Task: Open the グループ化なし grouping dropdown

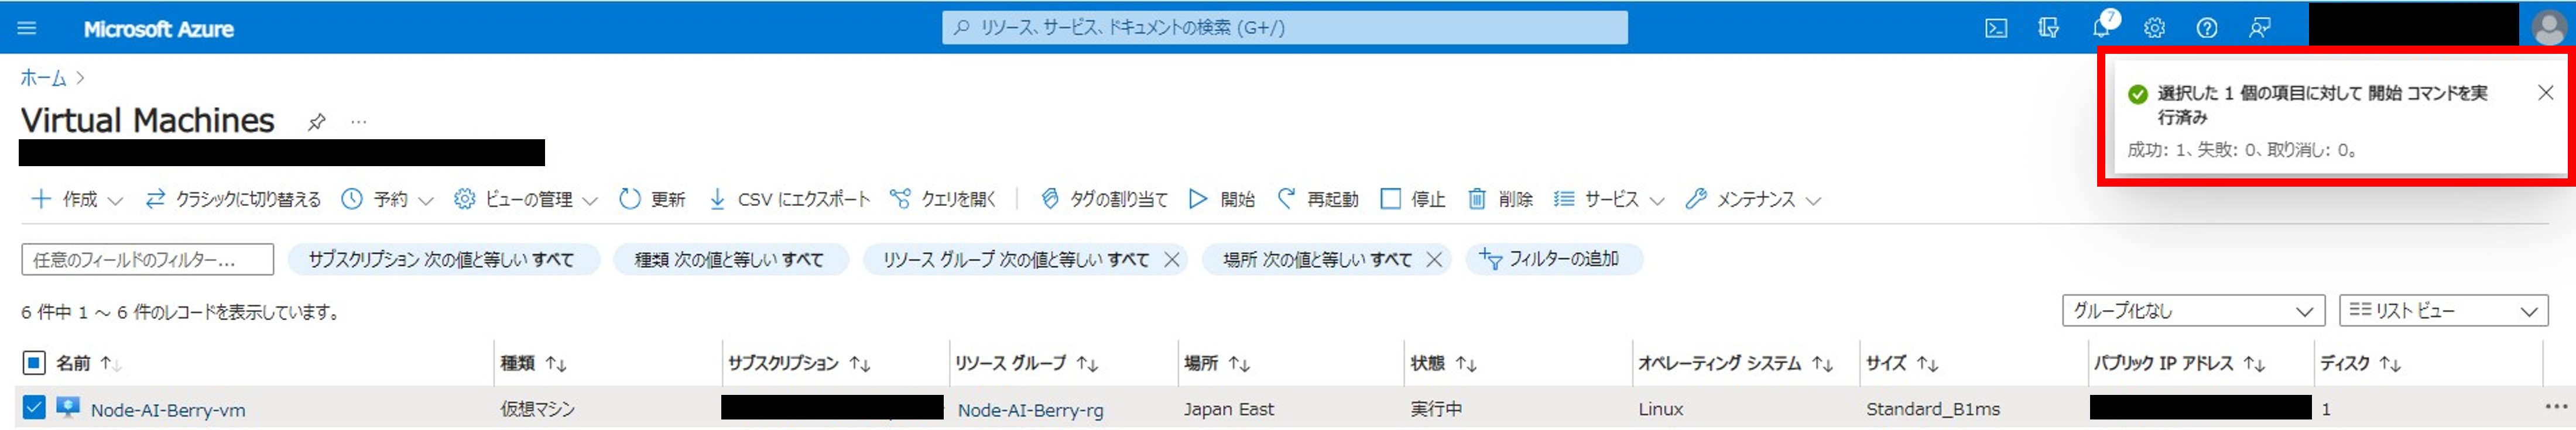Action: [x=2193, y=311]
